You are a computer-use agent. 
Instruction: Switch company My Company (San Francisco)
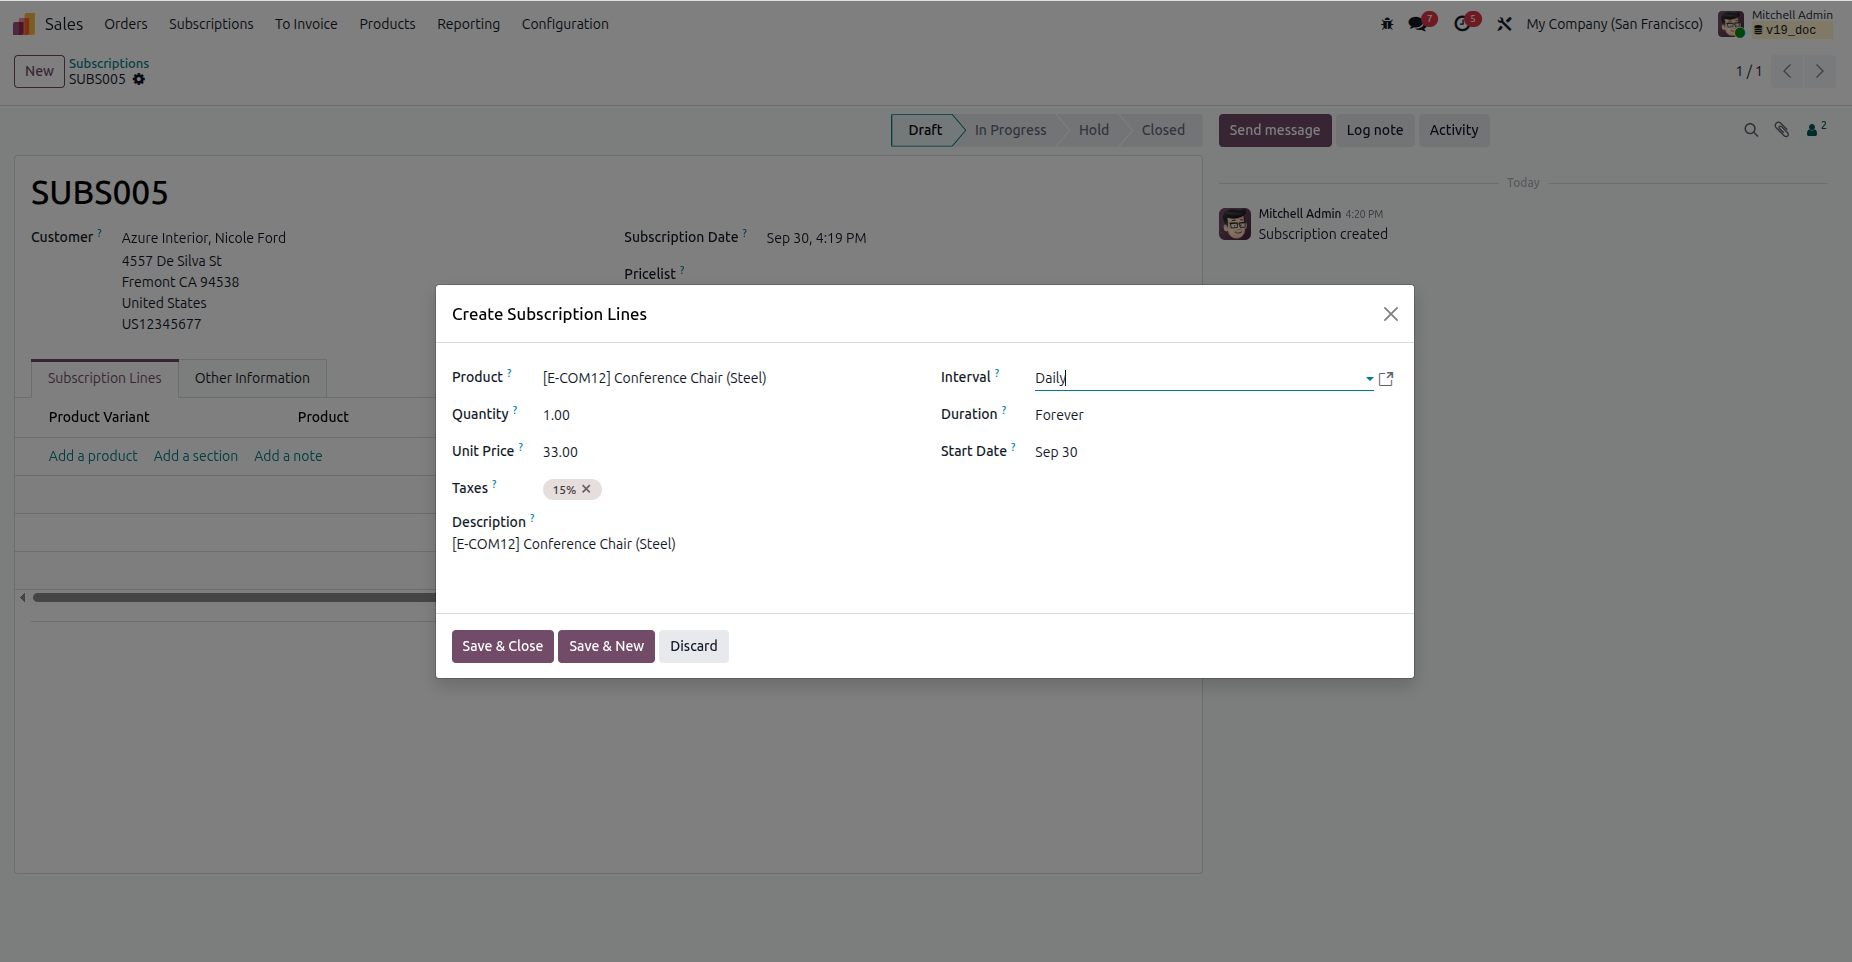(1614, 24)
